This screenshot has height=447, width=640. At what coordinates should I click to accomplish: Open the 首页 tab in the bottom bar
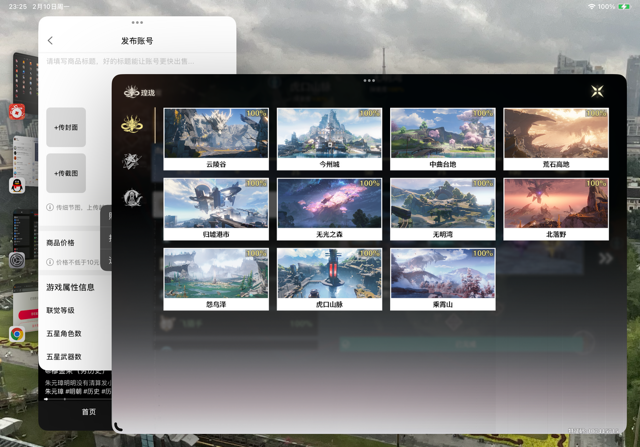tap(89, 412)
